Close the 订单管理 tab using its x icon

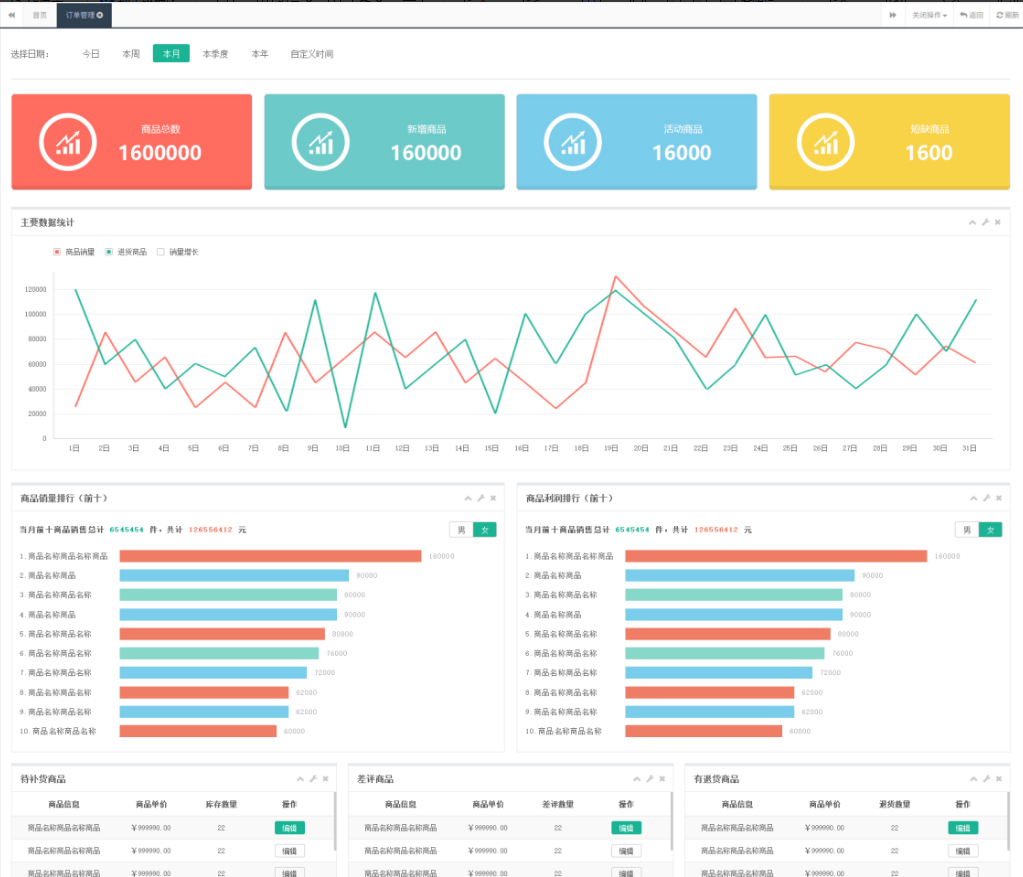[x=100, y=15]
